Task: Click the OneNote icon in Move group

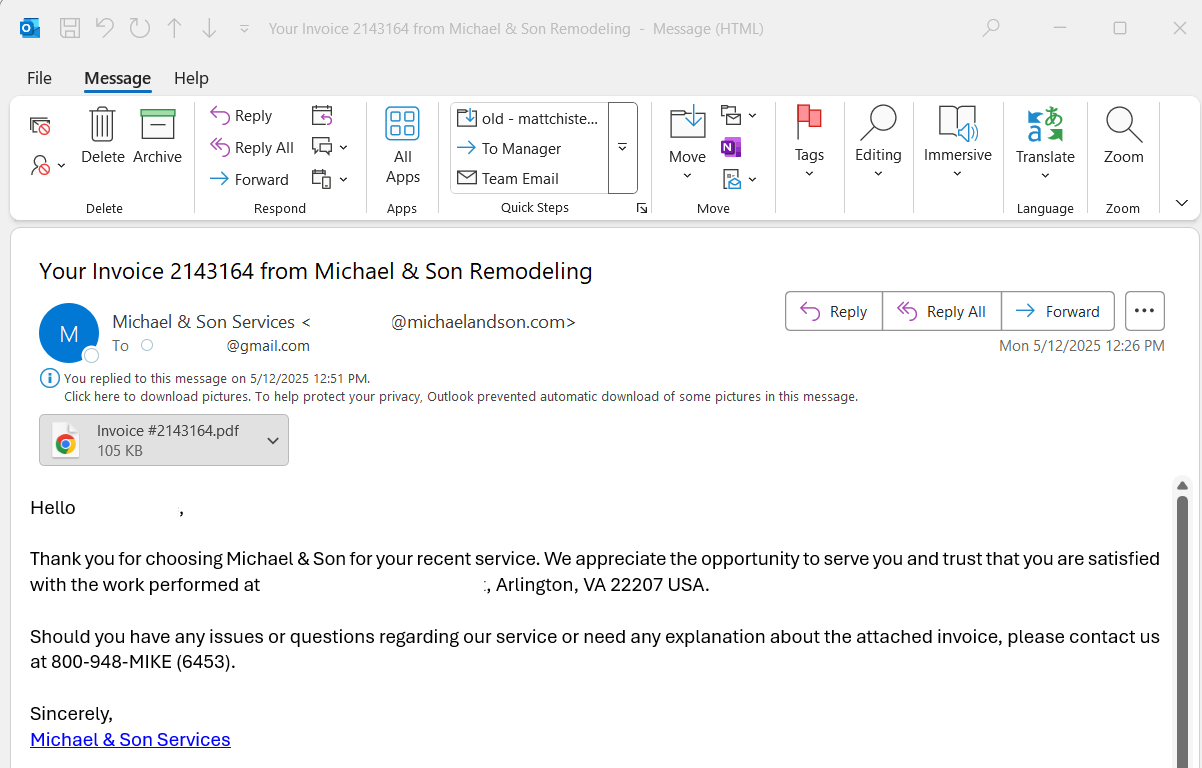Action: (731, 148)
